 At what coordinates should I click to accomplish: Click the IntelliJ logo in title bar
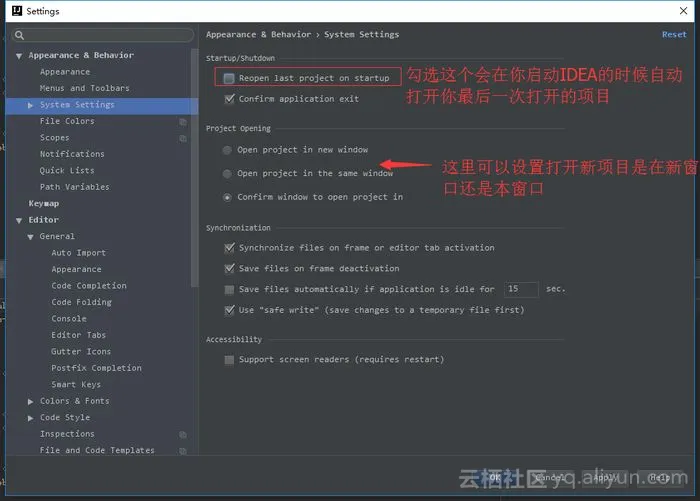17,11
